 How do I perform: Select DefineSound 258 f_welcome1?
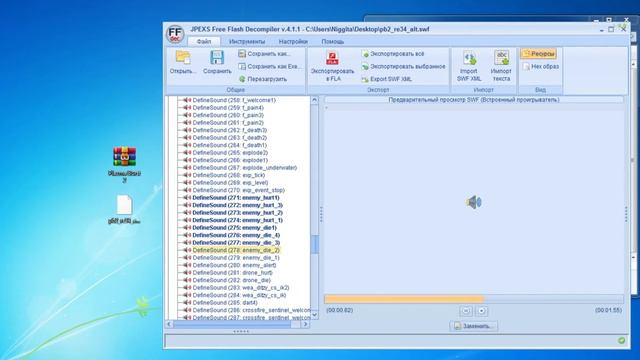234,100
